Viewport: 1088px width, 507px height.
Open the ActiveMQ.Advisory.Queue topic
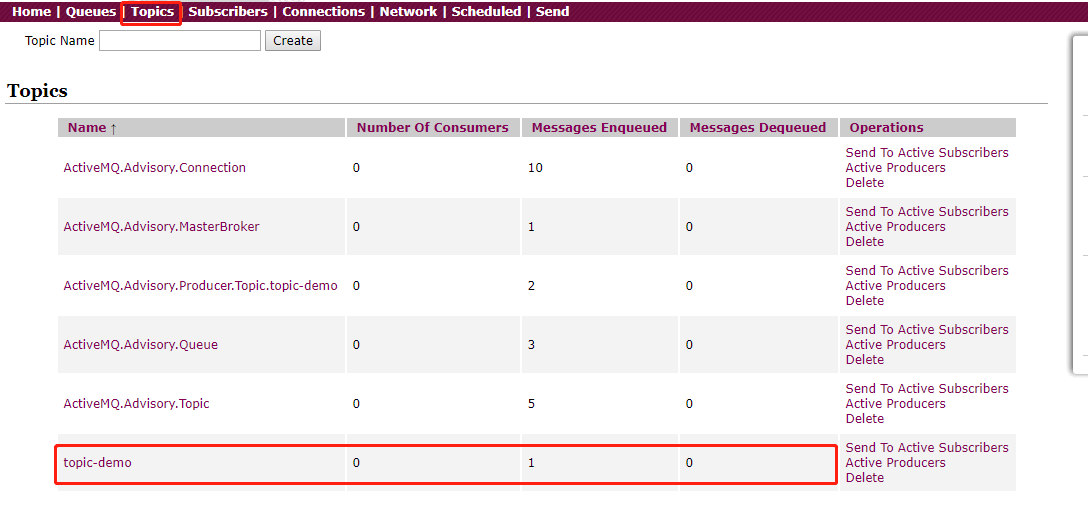[141, 345]
